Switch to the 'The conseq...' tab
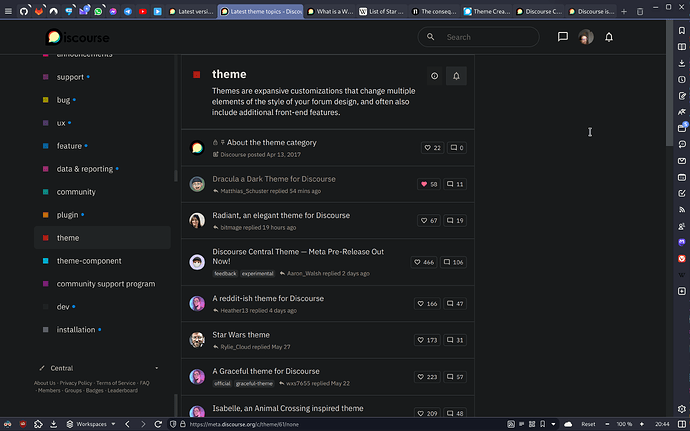690x431 pixels. 434,11
